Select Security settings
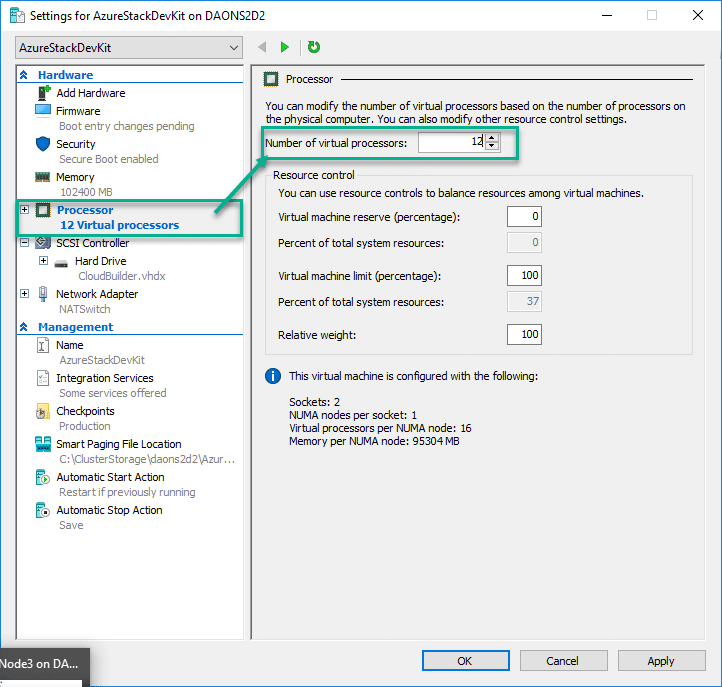722x687 pixels. tap(76, 144)
